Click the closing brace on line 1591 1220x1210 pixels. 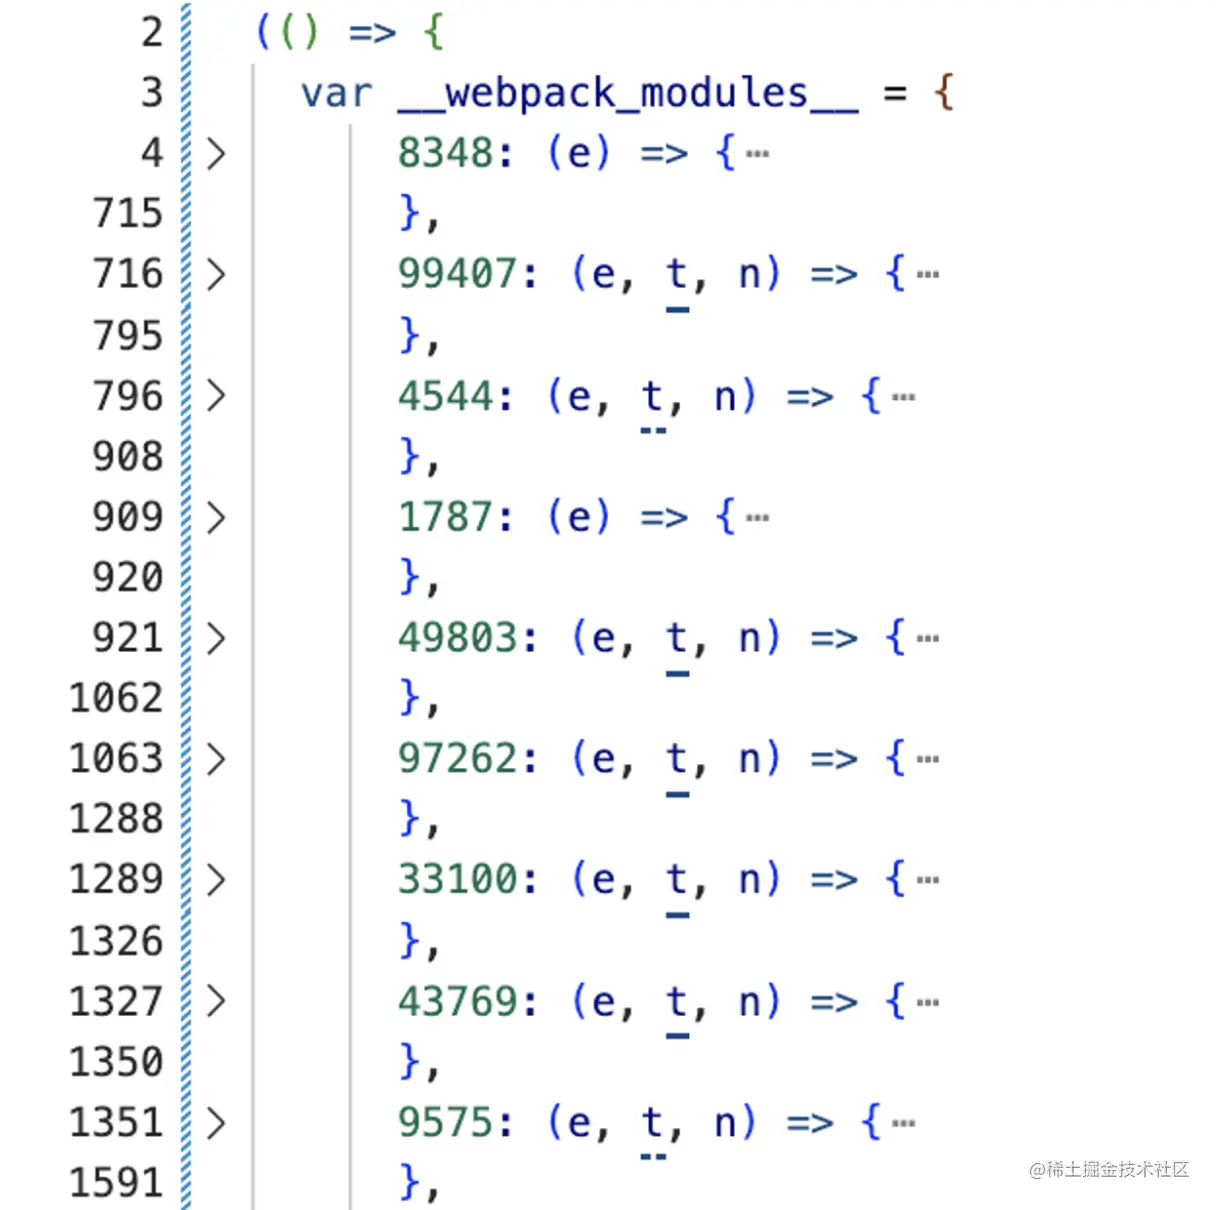coord(410,1184)
